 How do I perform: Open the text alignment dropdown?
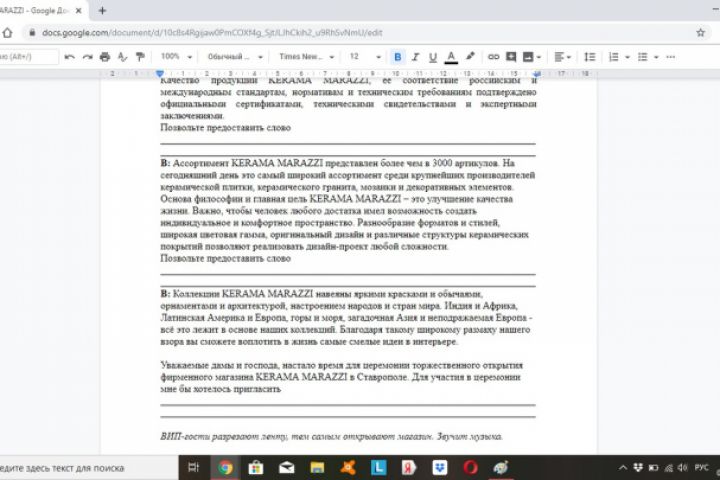[x=562, y=57]
